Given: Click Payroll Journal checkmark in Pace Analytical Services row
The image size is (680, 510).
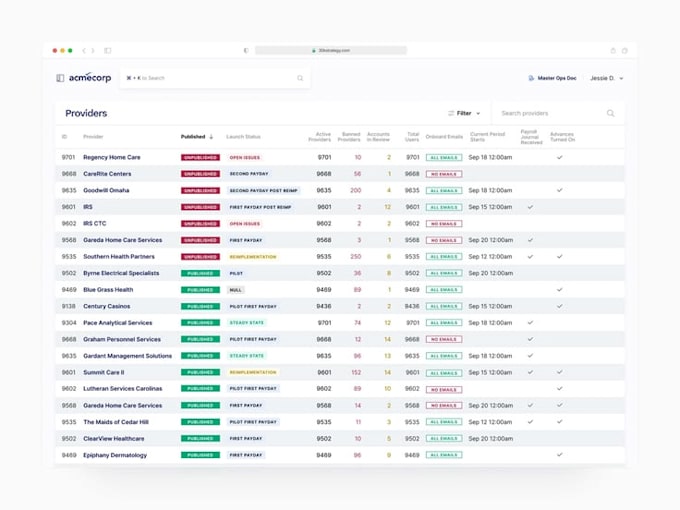Looking at the screenshot, I should pyautogui.click(x=530, y=323).
